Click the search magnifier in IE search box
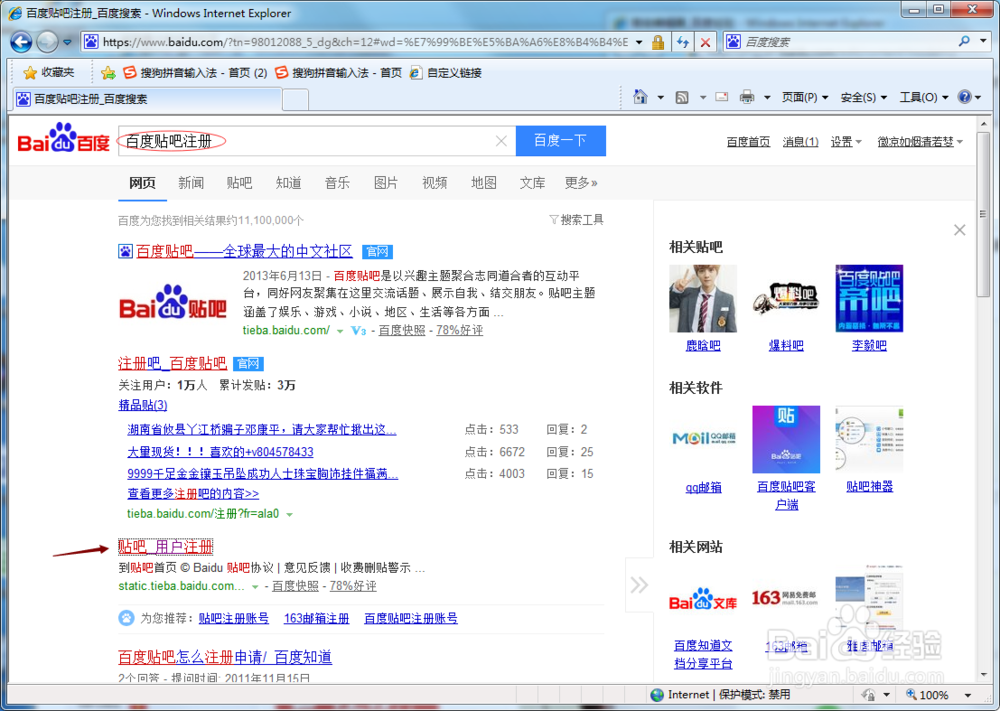This screenshot has height=711, width=1000. 964,41
